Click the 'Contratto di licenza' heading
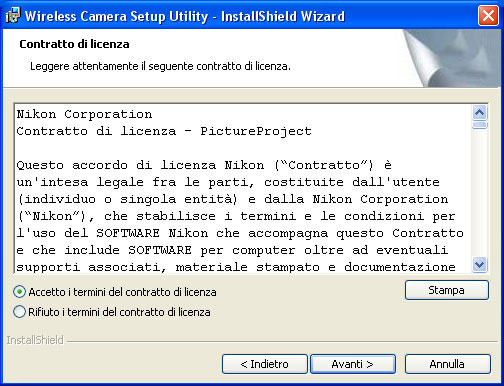This screenshot has height=386, width=504. pos(74,44)
